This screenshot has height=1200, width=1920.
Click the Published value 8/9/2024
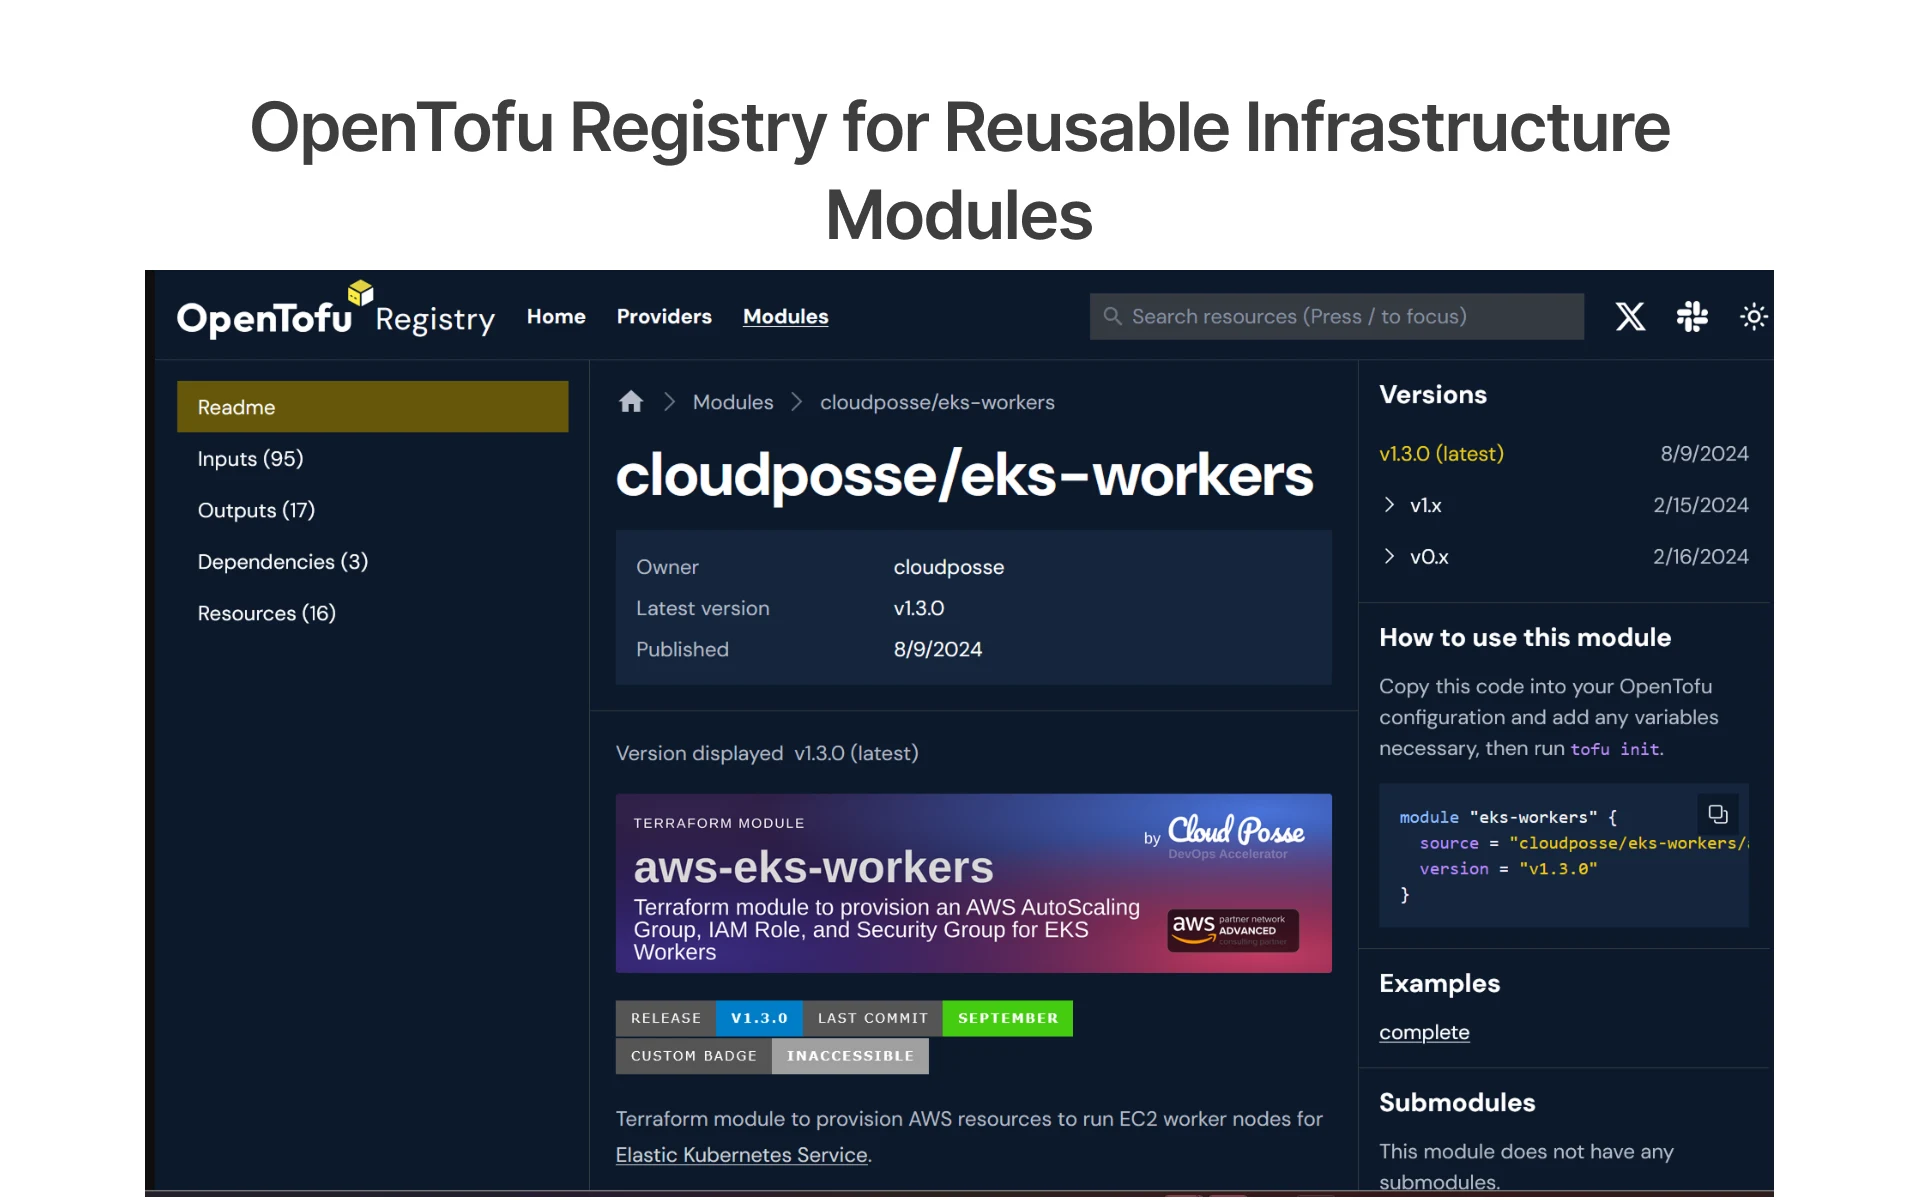coord(937,649)
